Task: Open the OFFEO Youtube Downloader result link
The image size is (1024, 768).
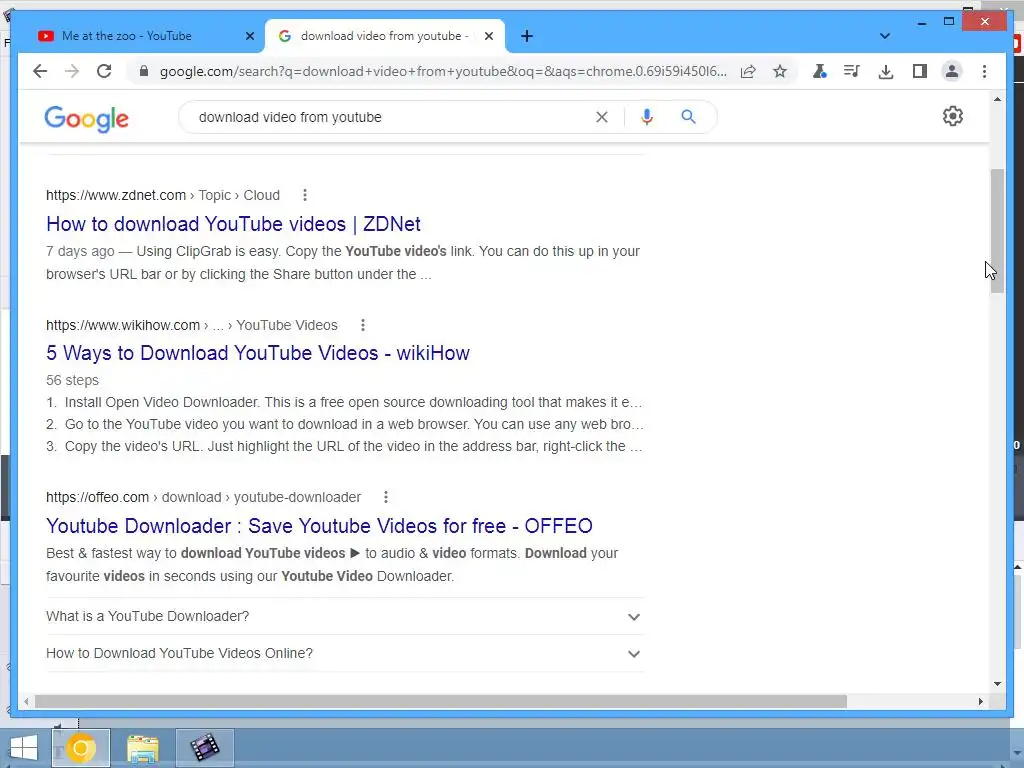Action: coord(319,526)
